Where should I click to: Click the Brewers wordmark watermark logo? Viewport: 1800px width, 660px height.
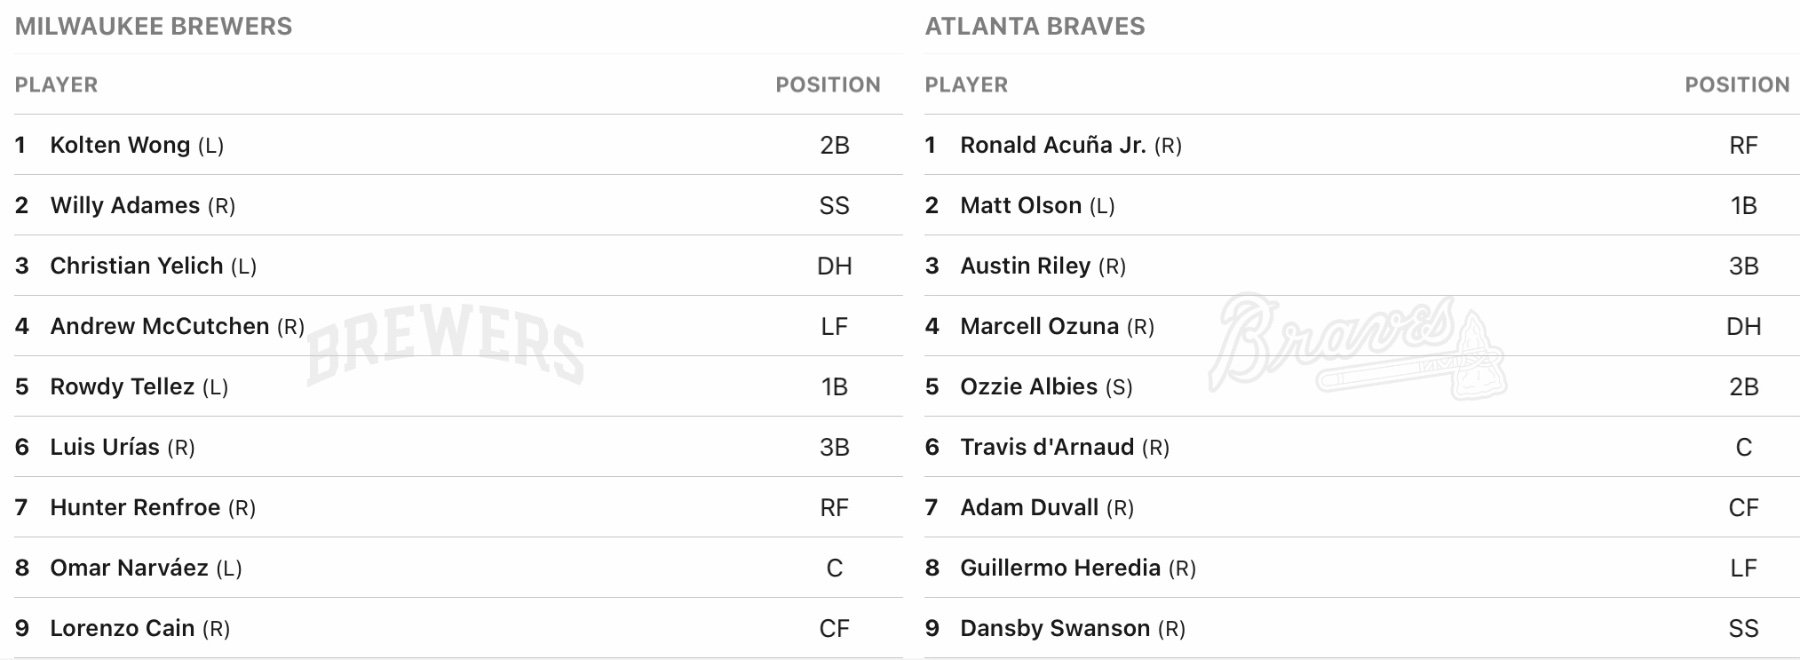point(445,343)
